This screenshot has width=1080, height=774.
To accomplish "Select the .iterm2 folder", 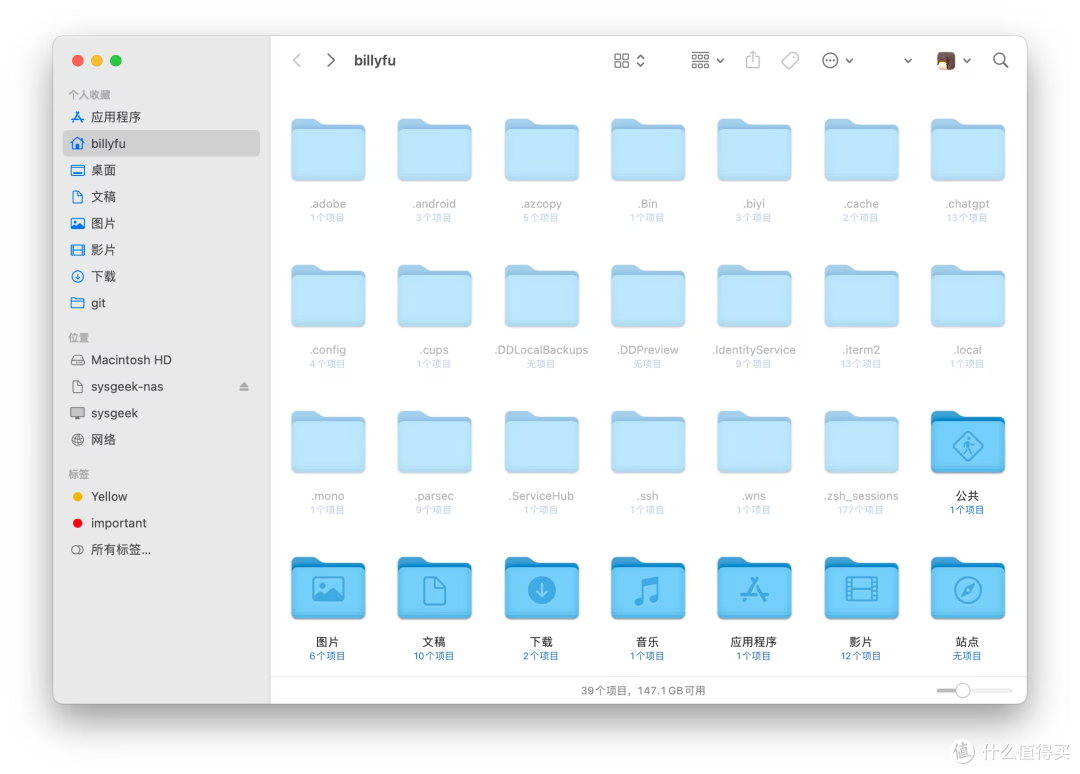I will 861,296.
